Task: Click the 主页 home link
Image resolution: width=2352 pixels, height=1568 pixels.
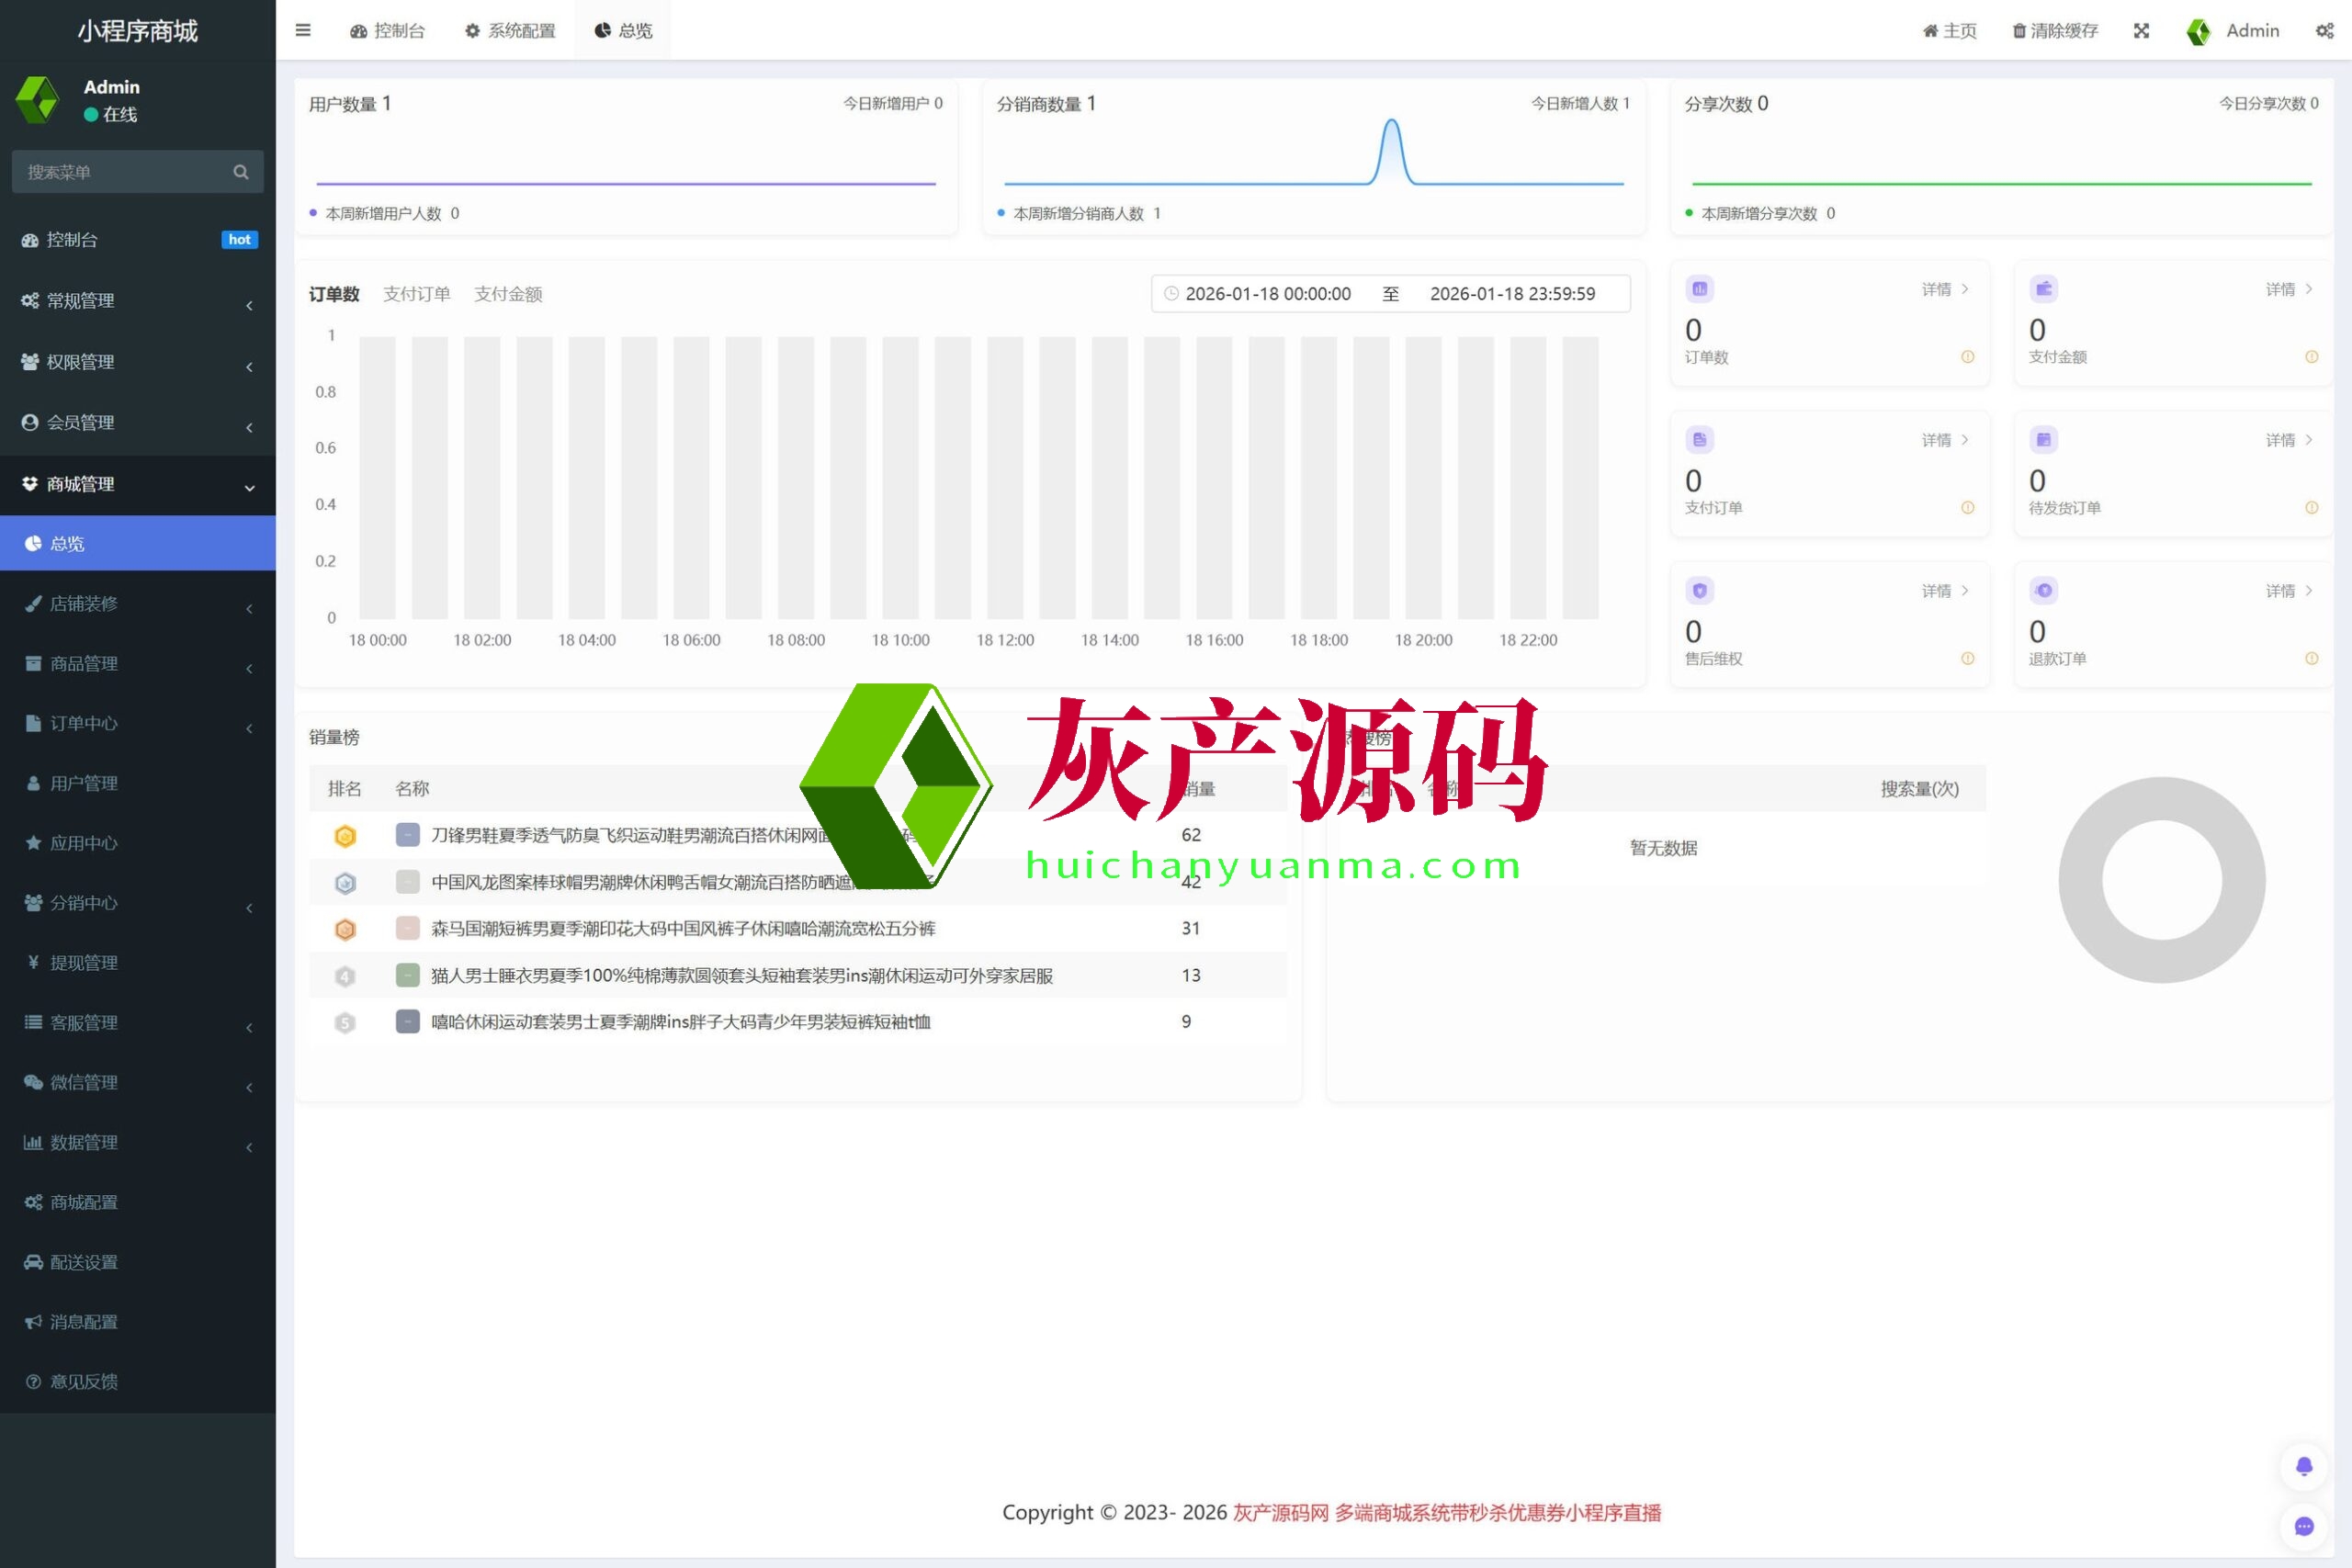Action: pos(1950,31)
